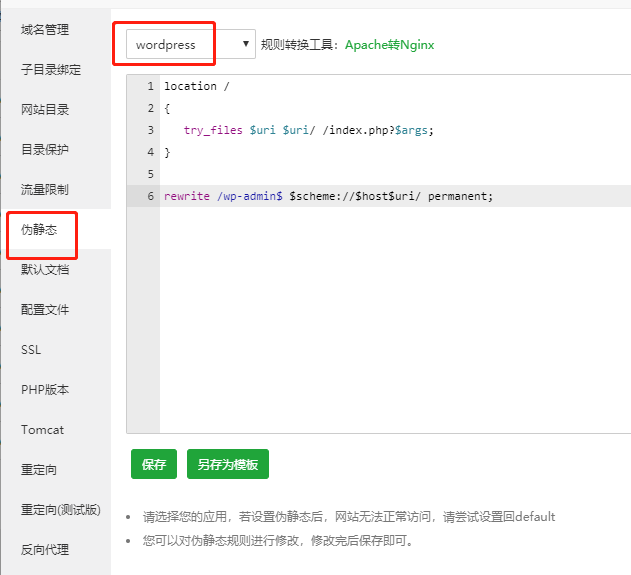Click the opening brace on line 2

(167, 108)
